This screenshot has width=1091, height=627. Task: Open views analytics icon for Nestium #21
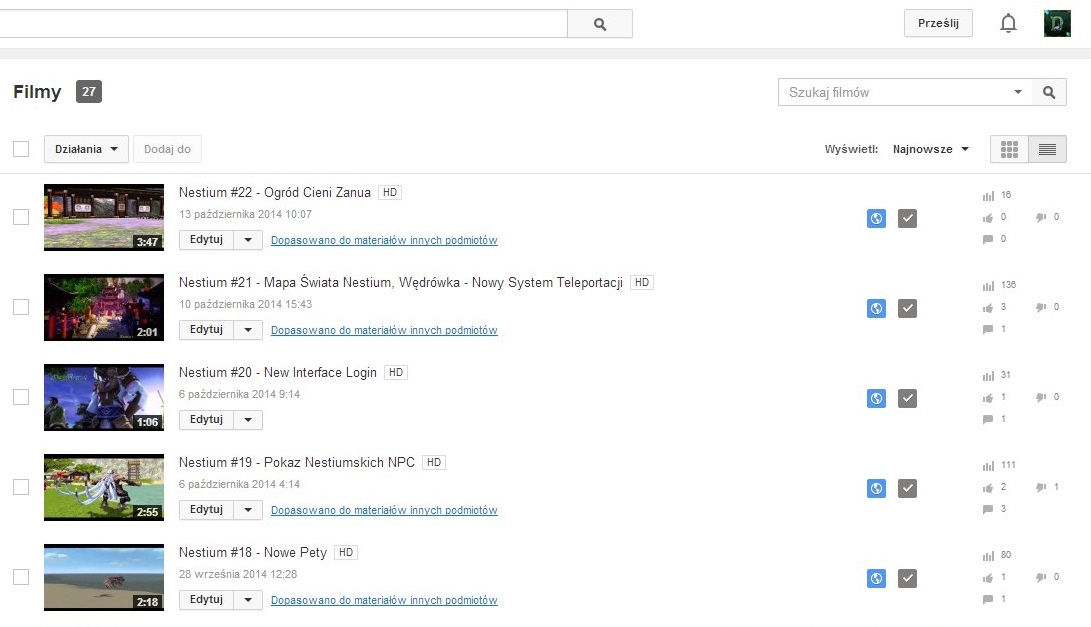tap(988, 285)
